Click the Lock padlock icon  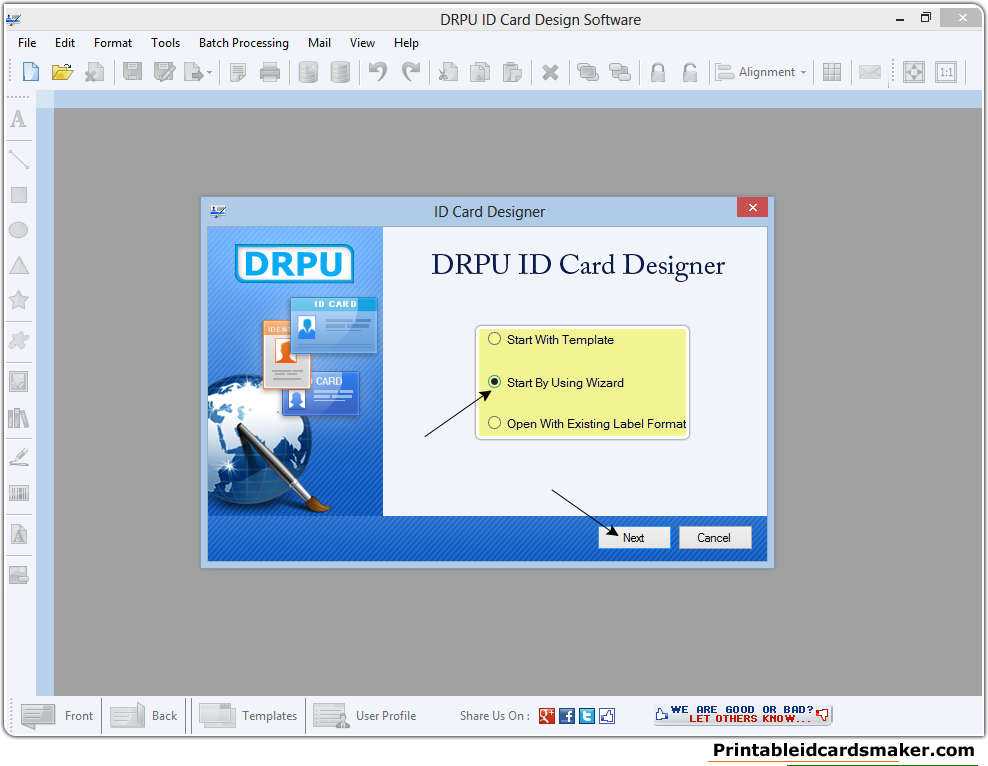(658, 72)
